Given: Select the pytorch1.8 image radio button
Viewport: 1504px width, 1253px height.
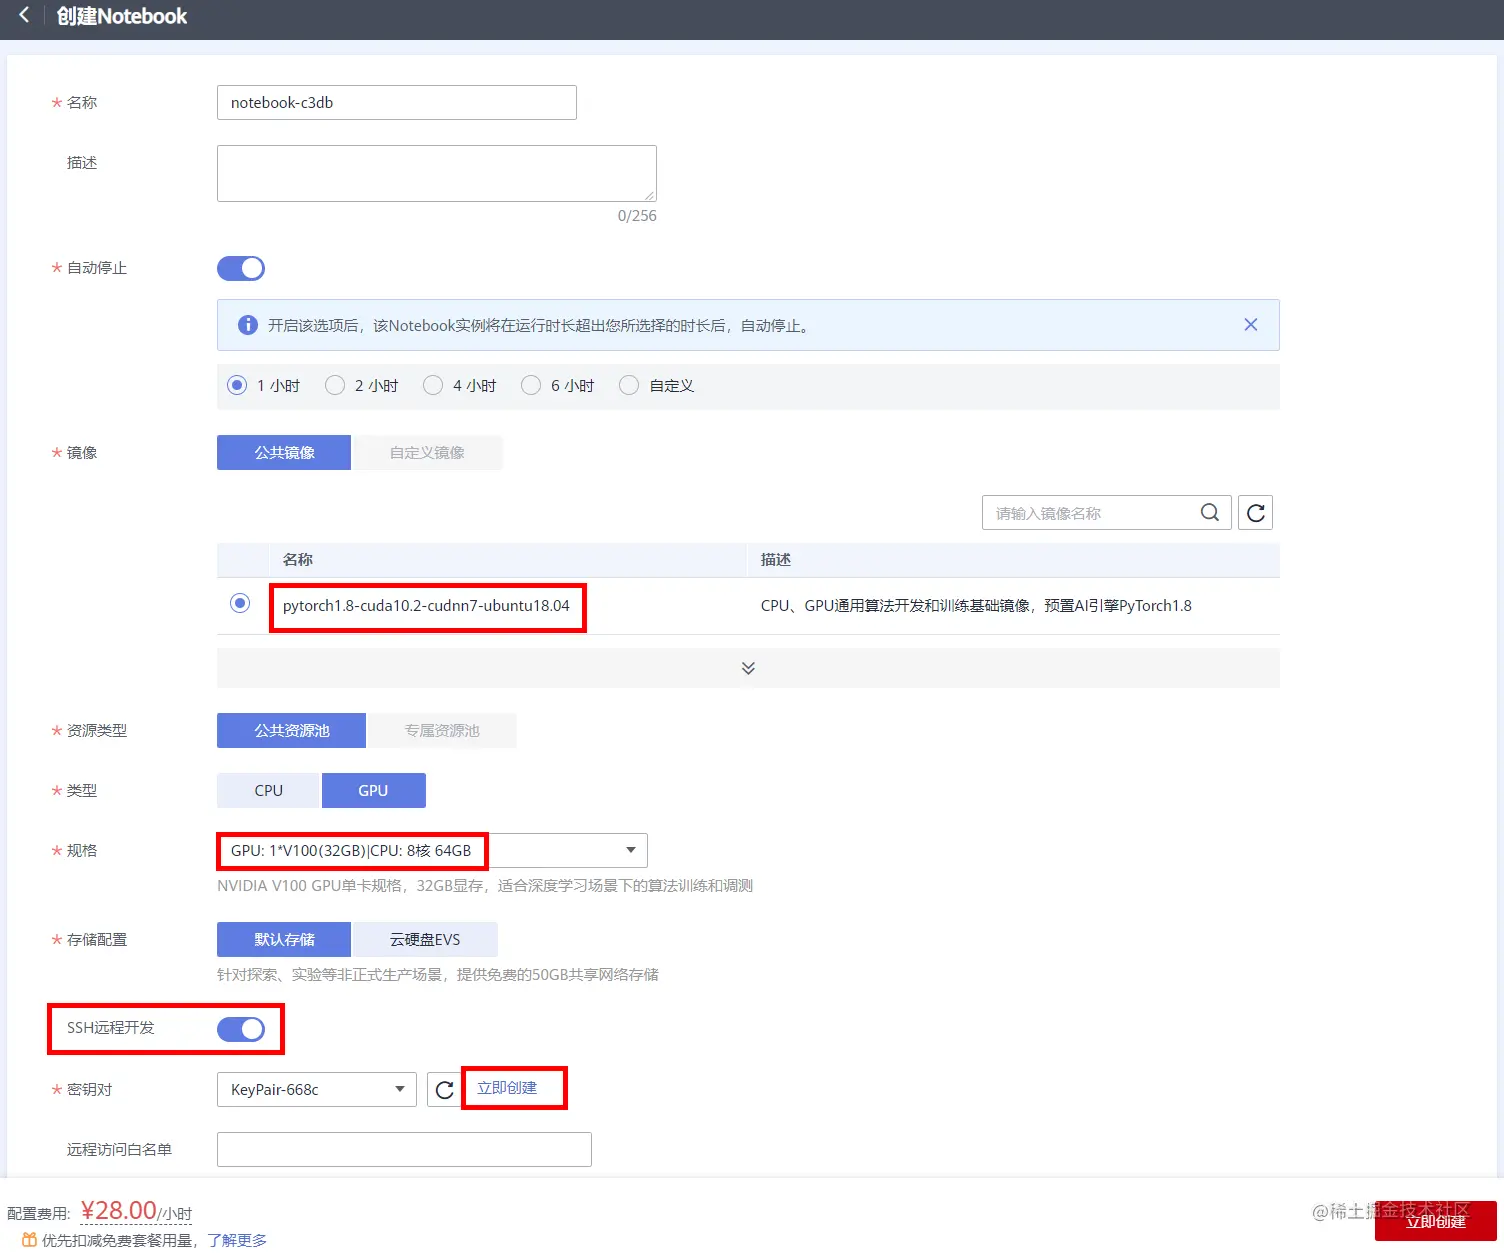Looking at the screenshot, I should (240, 603).
